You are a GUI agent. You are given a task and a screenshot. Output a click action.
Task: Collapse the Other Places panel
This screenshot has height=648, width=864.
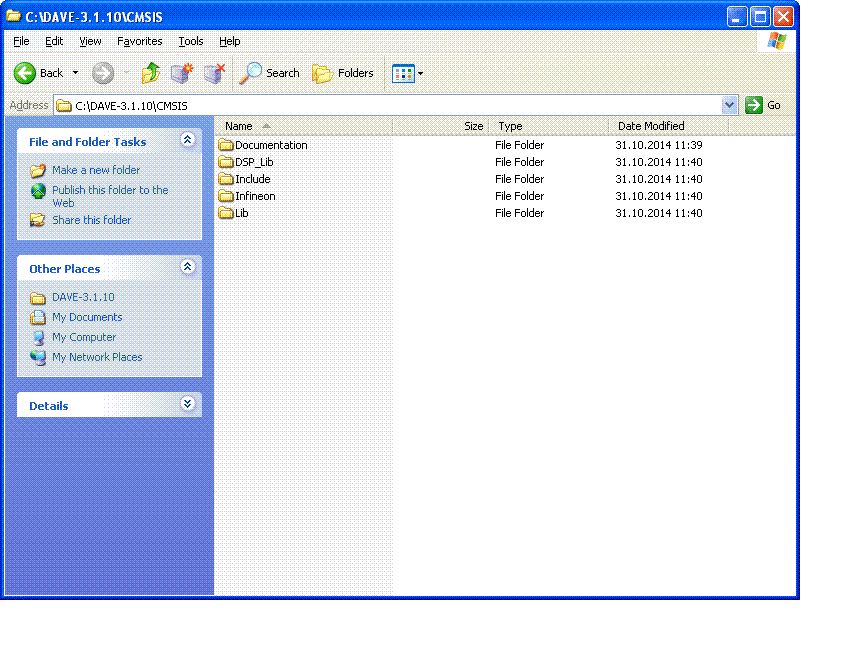point(187,267)
